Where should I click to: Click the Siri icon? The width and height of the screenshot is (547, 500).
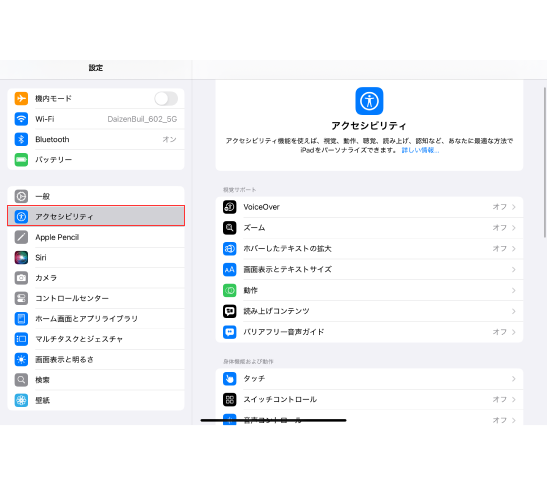pyautogui.click(x=21, y=258)
